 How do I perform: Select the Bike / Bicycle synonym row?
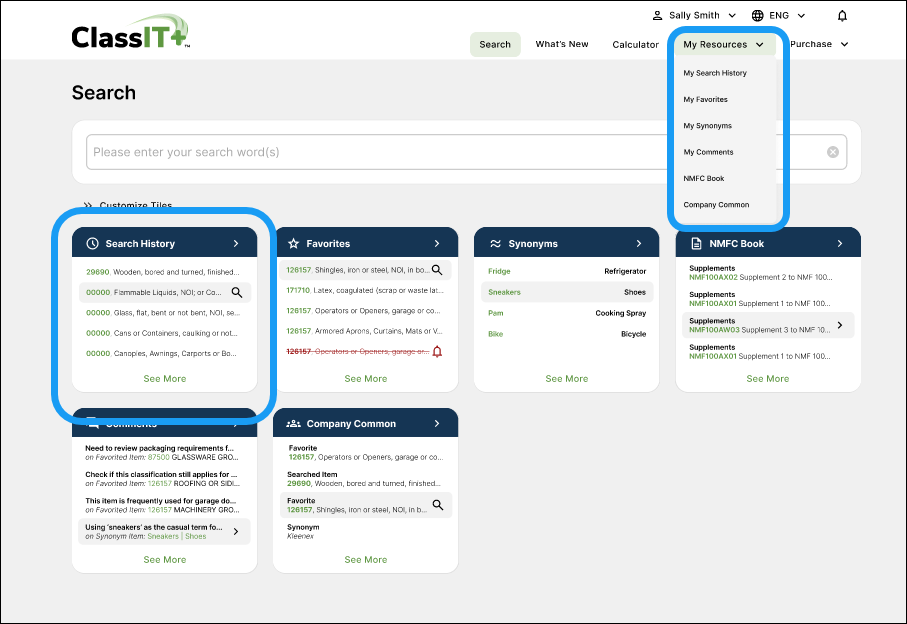[x=567, y=334]
